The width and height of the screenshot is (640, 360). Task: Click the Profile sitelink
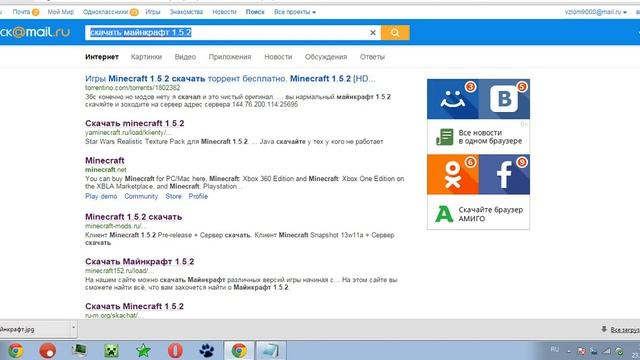(198, 196)
